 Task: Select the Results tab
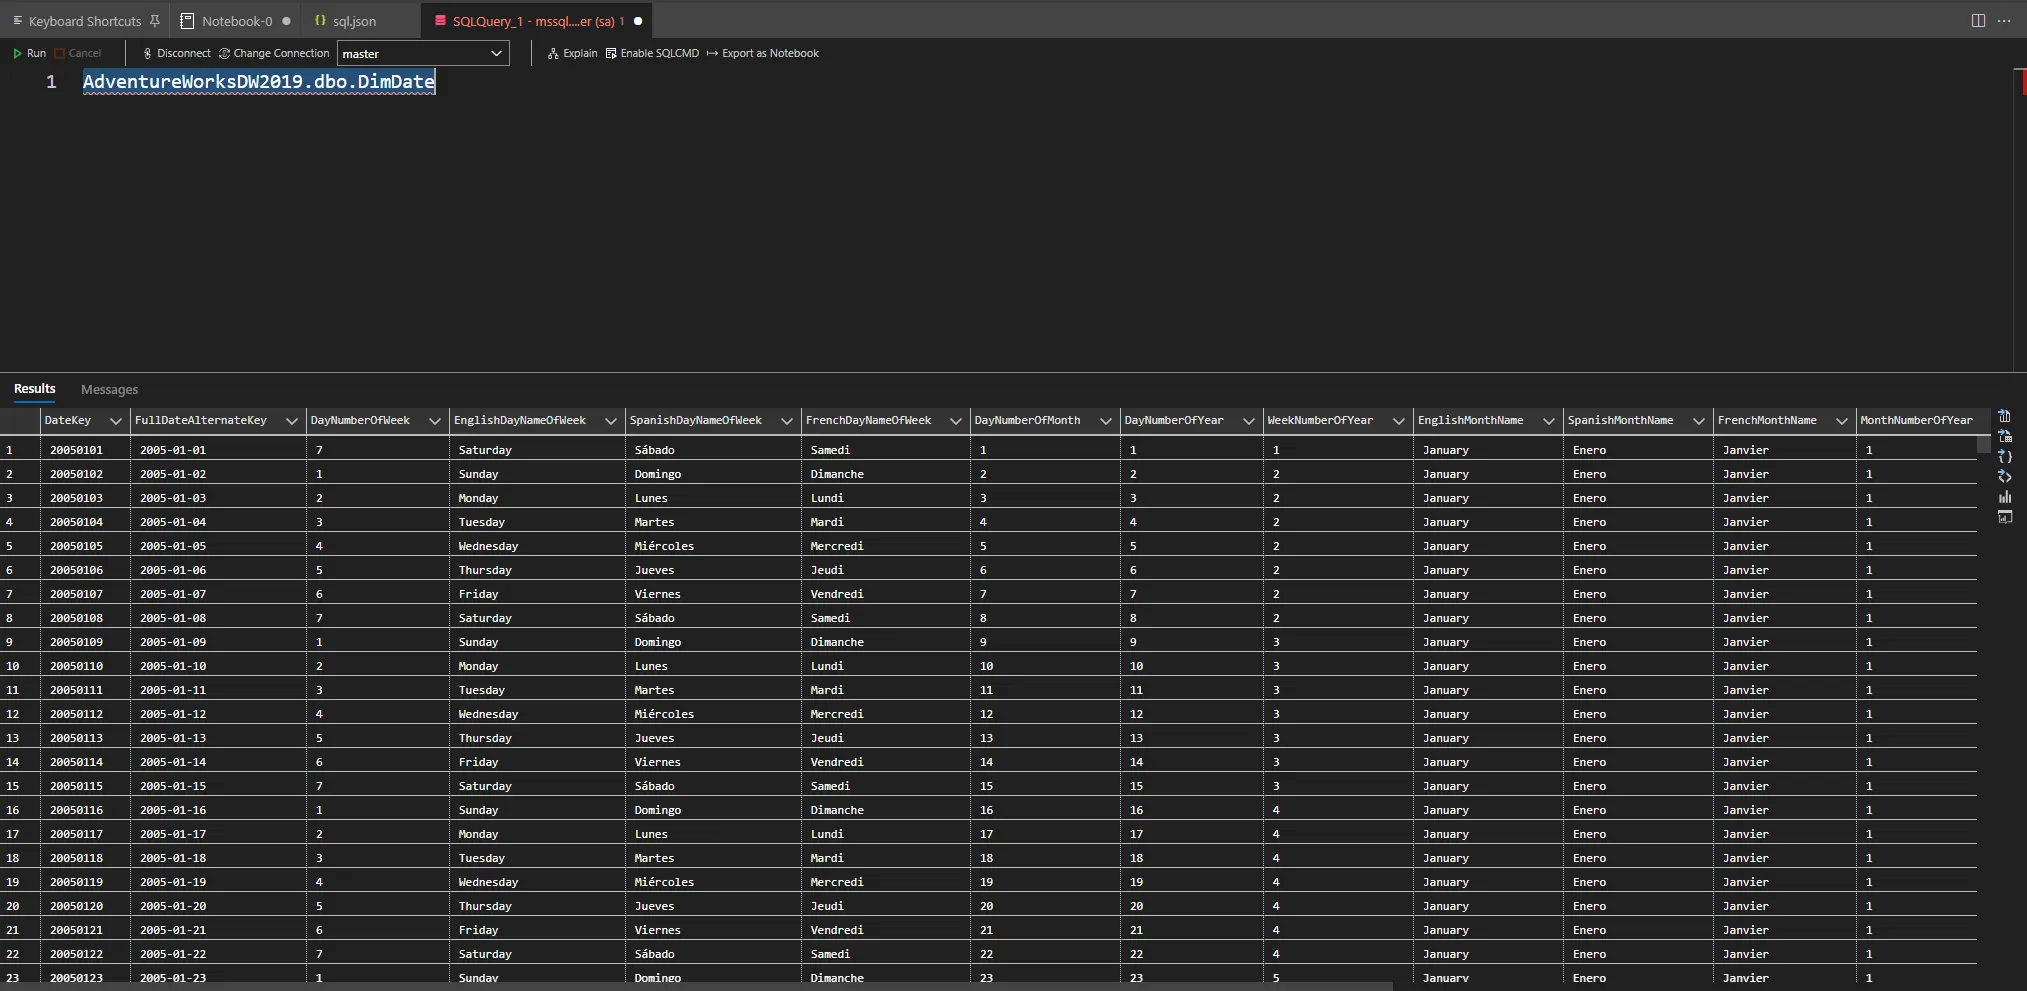35,388
